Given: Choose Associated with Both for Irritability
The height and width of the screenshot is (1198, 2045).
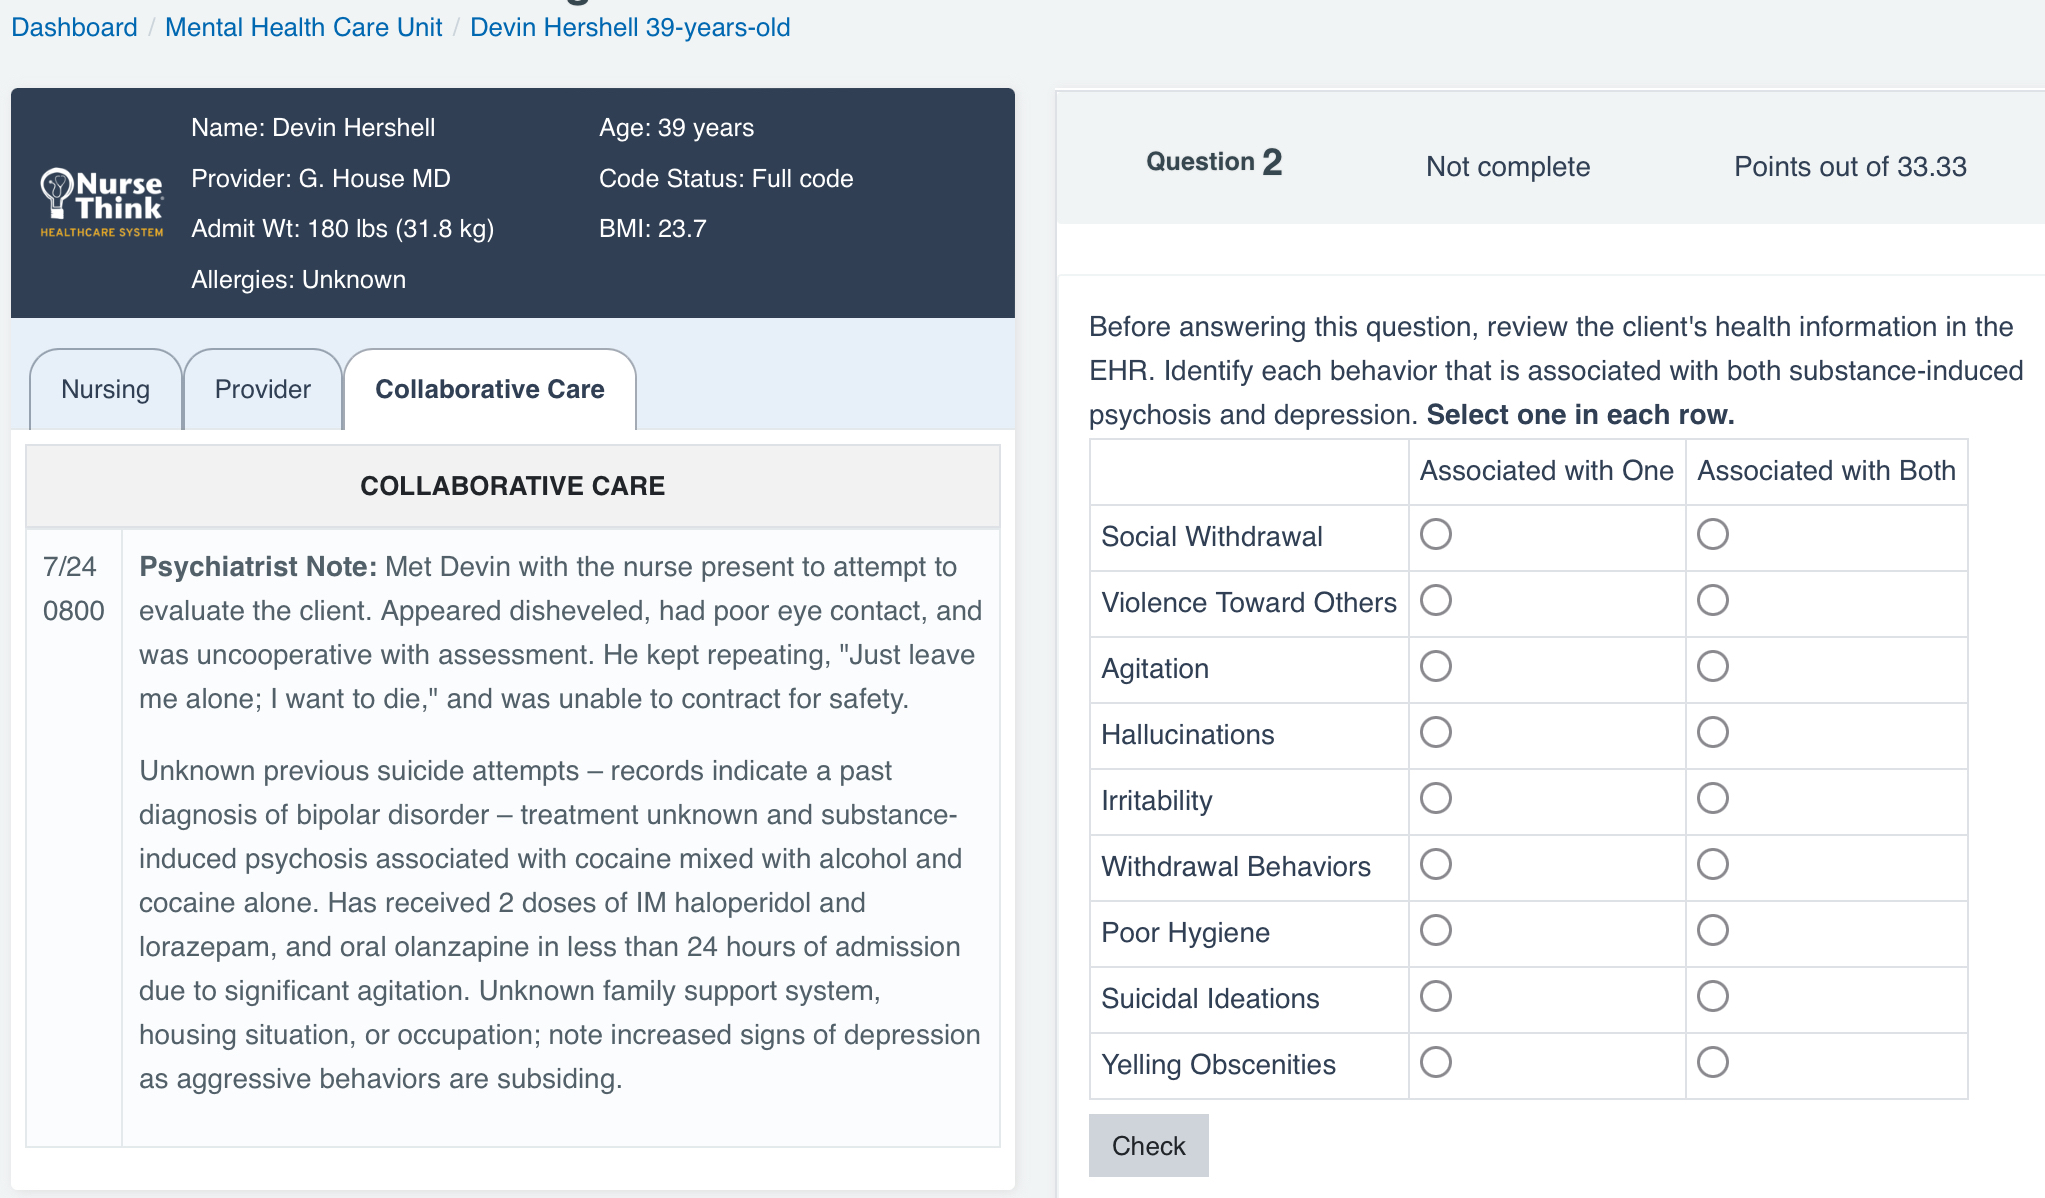Looking at the screenshot, I should (x=1712, y=798).
